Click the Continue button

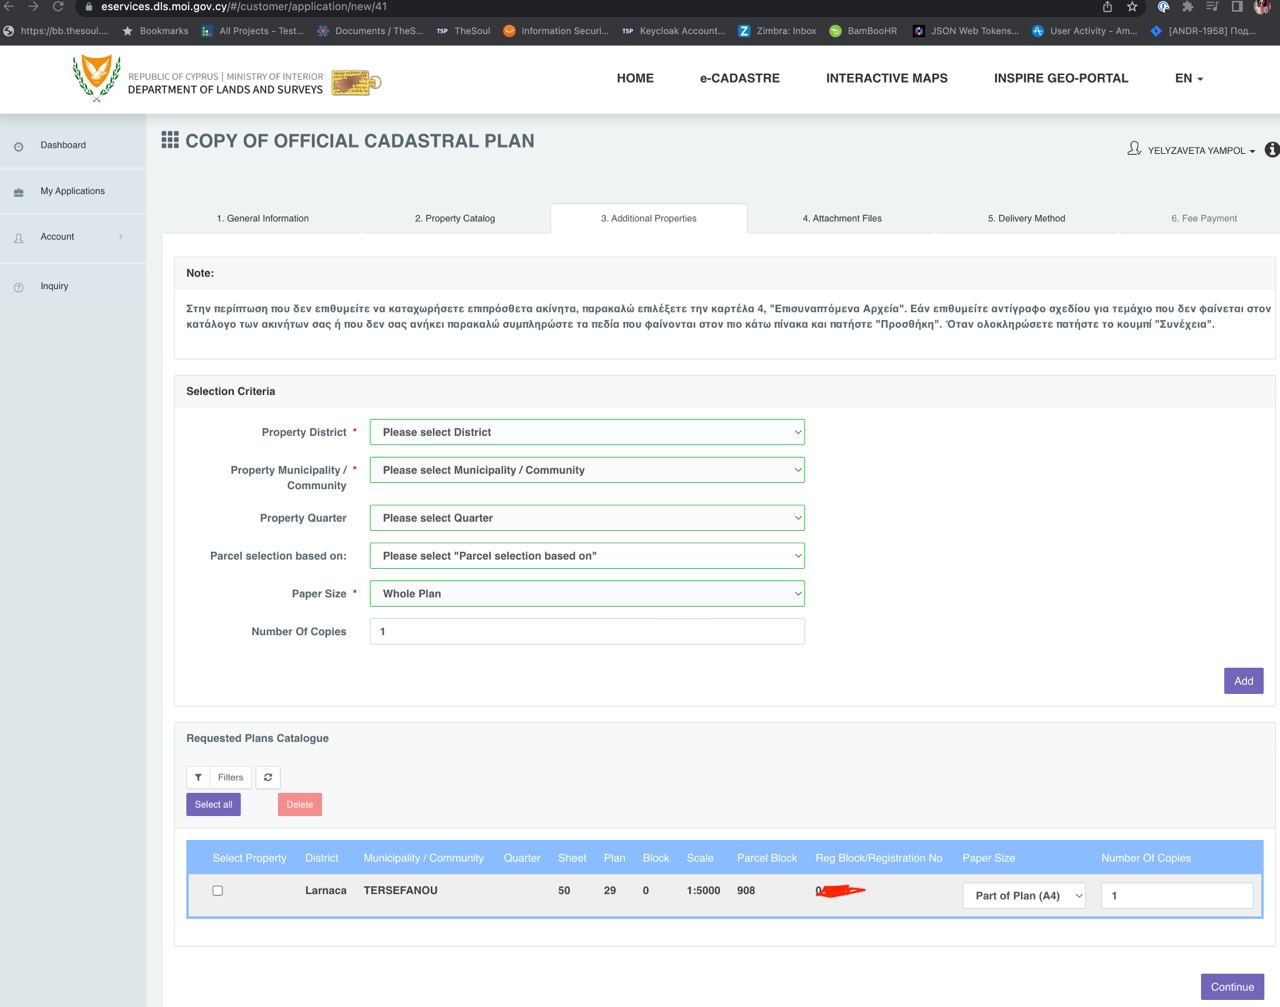click(x=1232, y=986)
